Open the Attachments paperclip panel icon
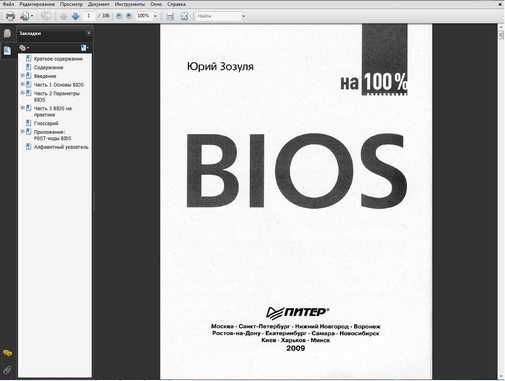The image size is (505, 381). [x=7, y=369]
